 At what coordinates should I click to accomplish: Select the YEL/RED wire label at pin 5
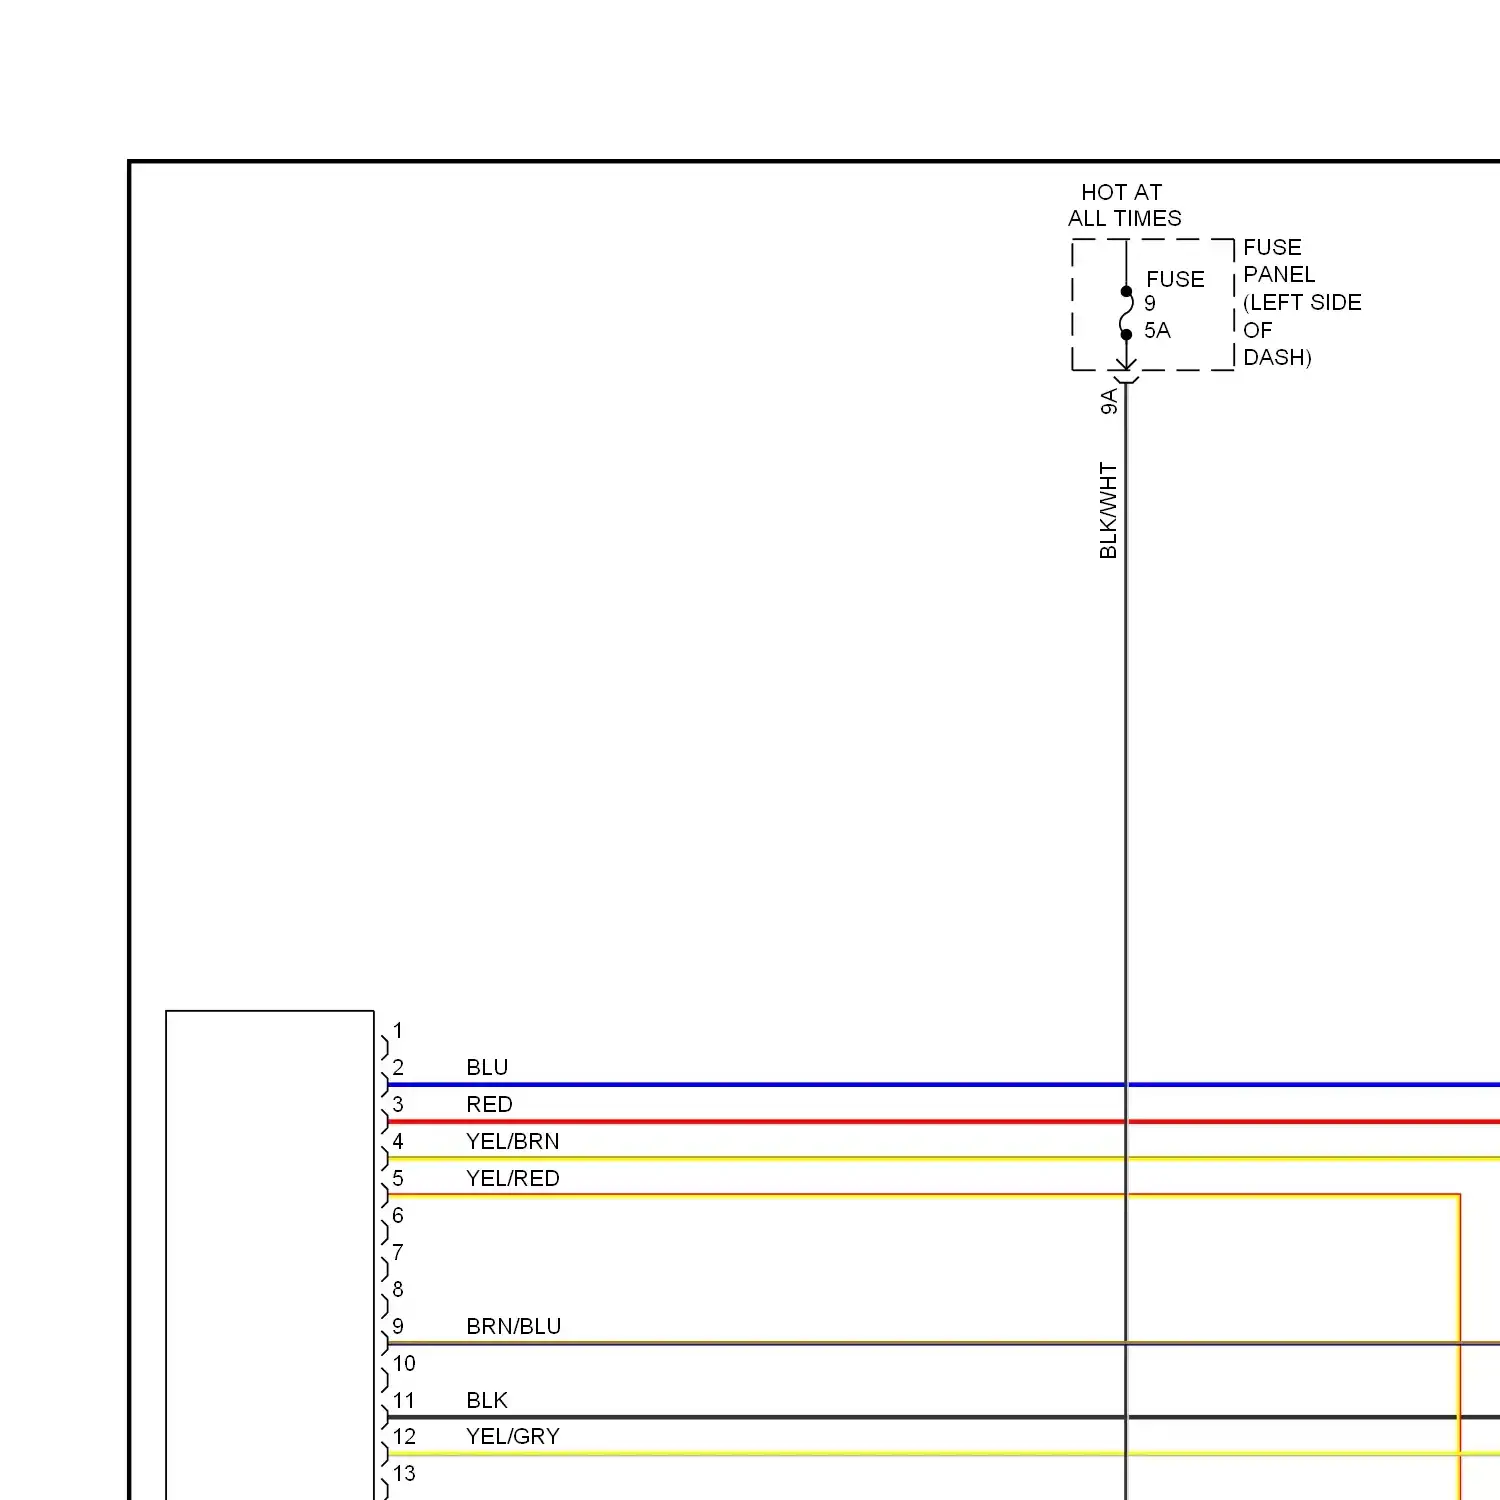[x=512, y=1178]
